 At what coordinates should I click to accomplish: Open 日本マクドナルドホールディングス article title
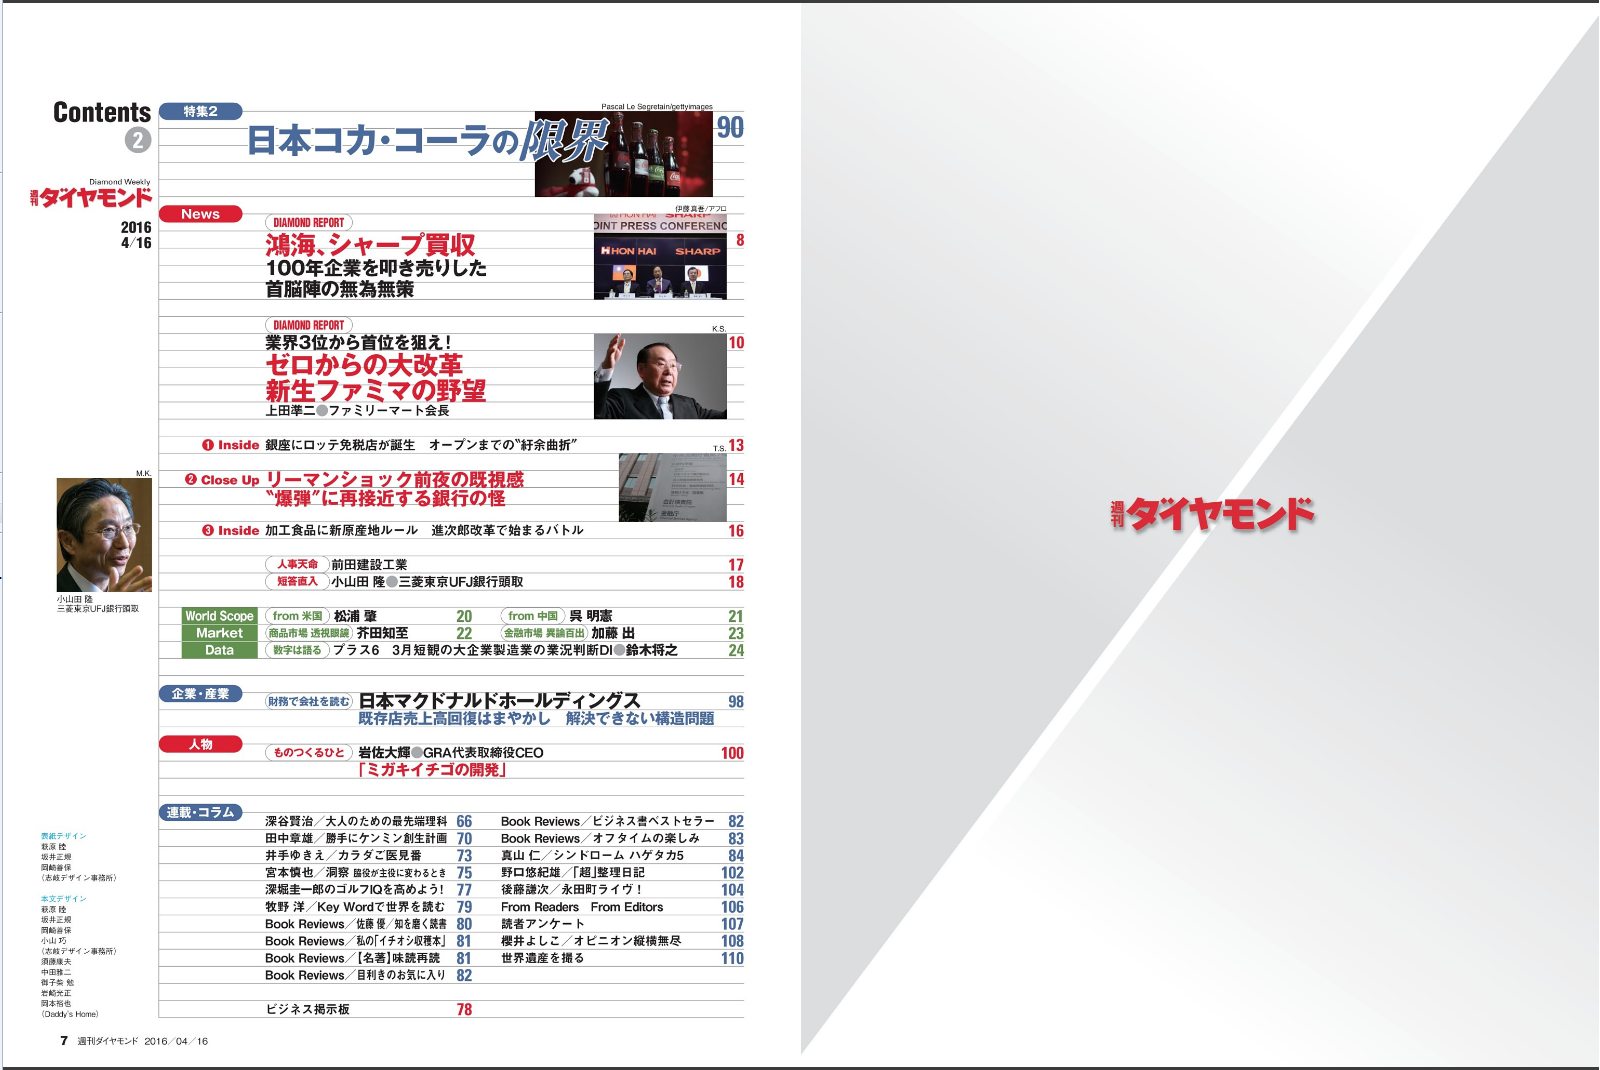(x=499, y=701)
